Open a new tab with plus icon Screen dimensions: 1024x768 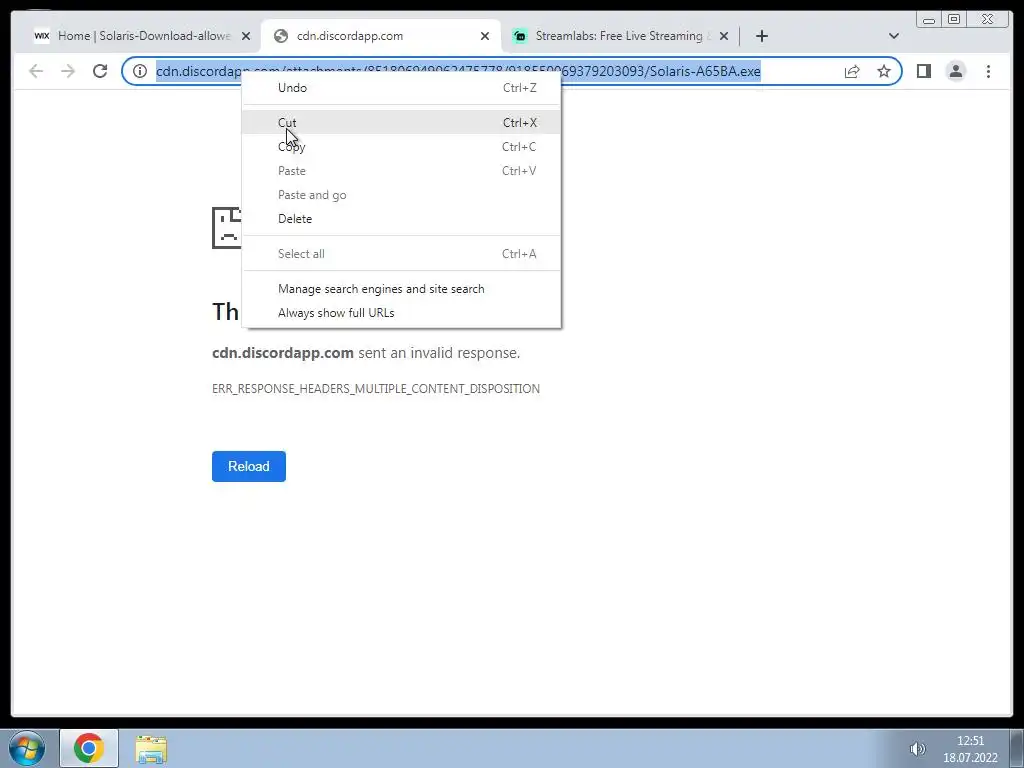(761, 36)
